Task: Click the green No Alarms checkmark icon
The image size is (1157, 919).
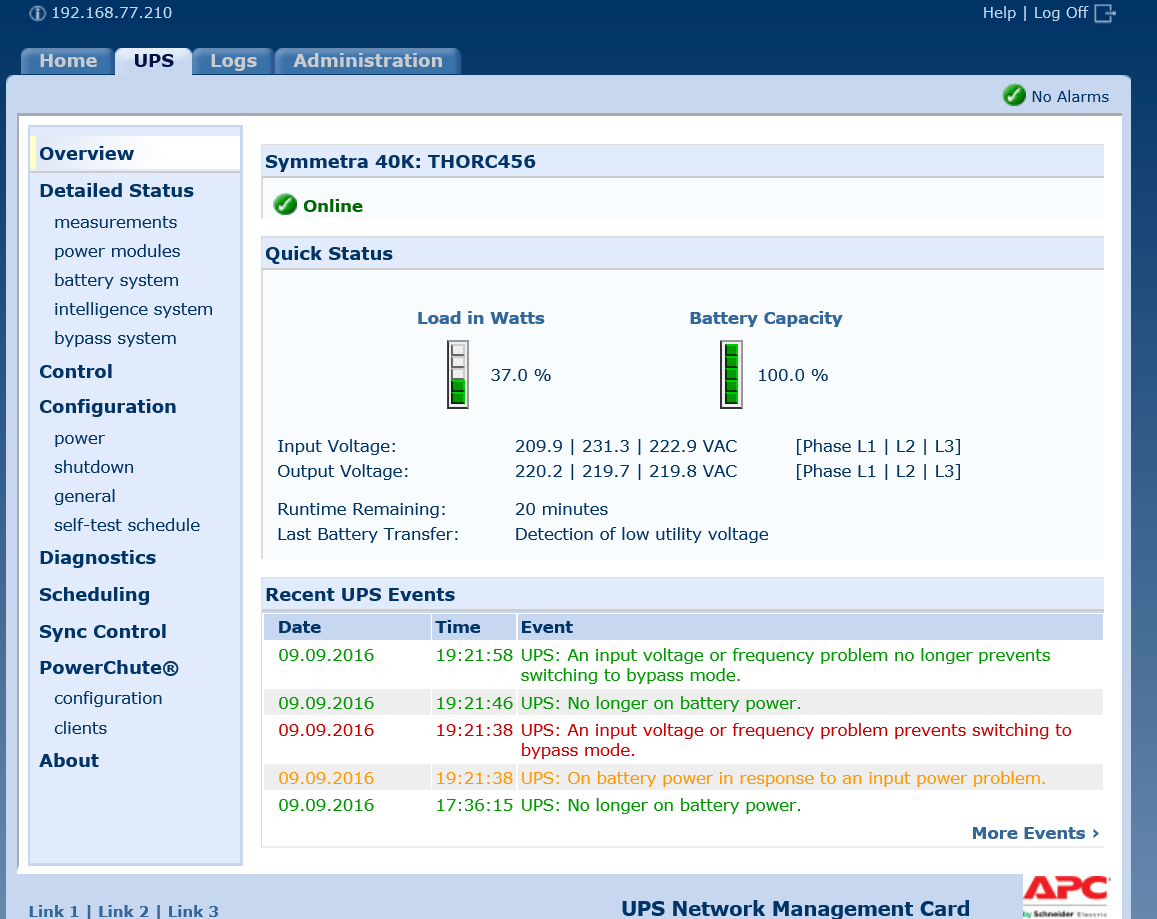Action: click(1014, 96)
